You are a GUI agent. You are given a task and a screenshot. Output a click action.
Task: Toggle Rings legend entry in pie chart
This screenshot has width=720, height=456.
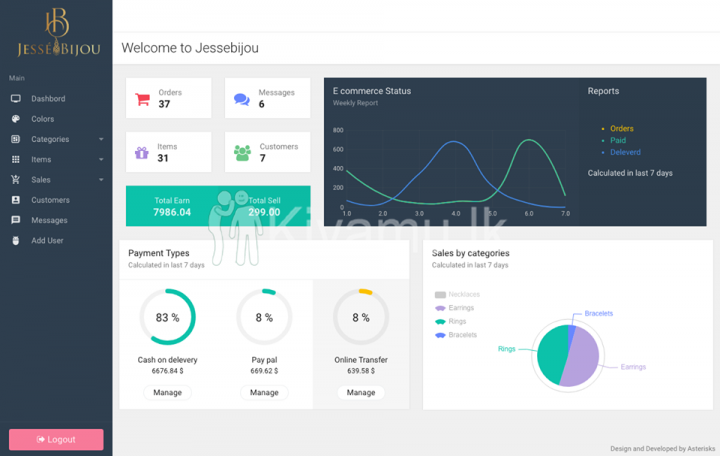[451, 321]
